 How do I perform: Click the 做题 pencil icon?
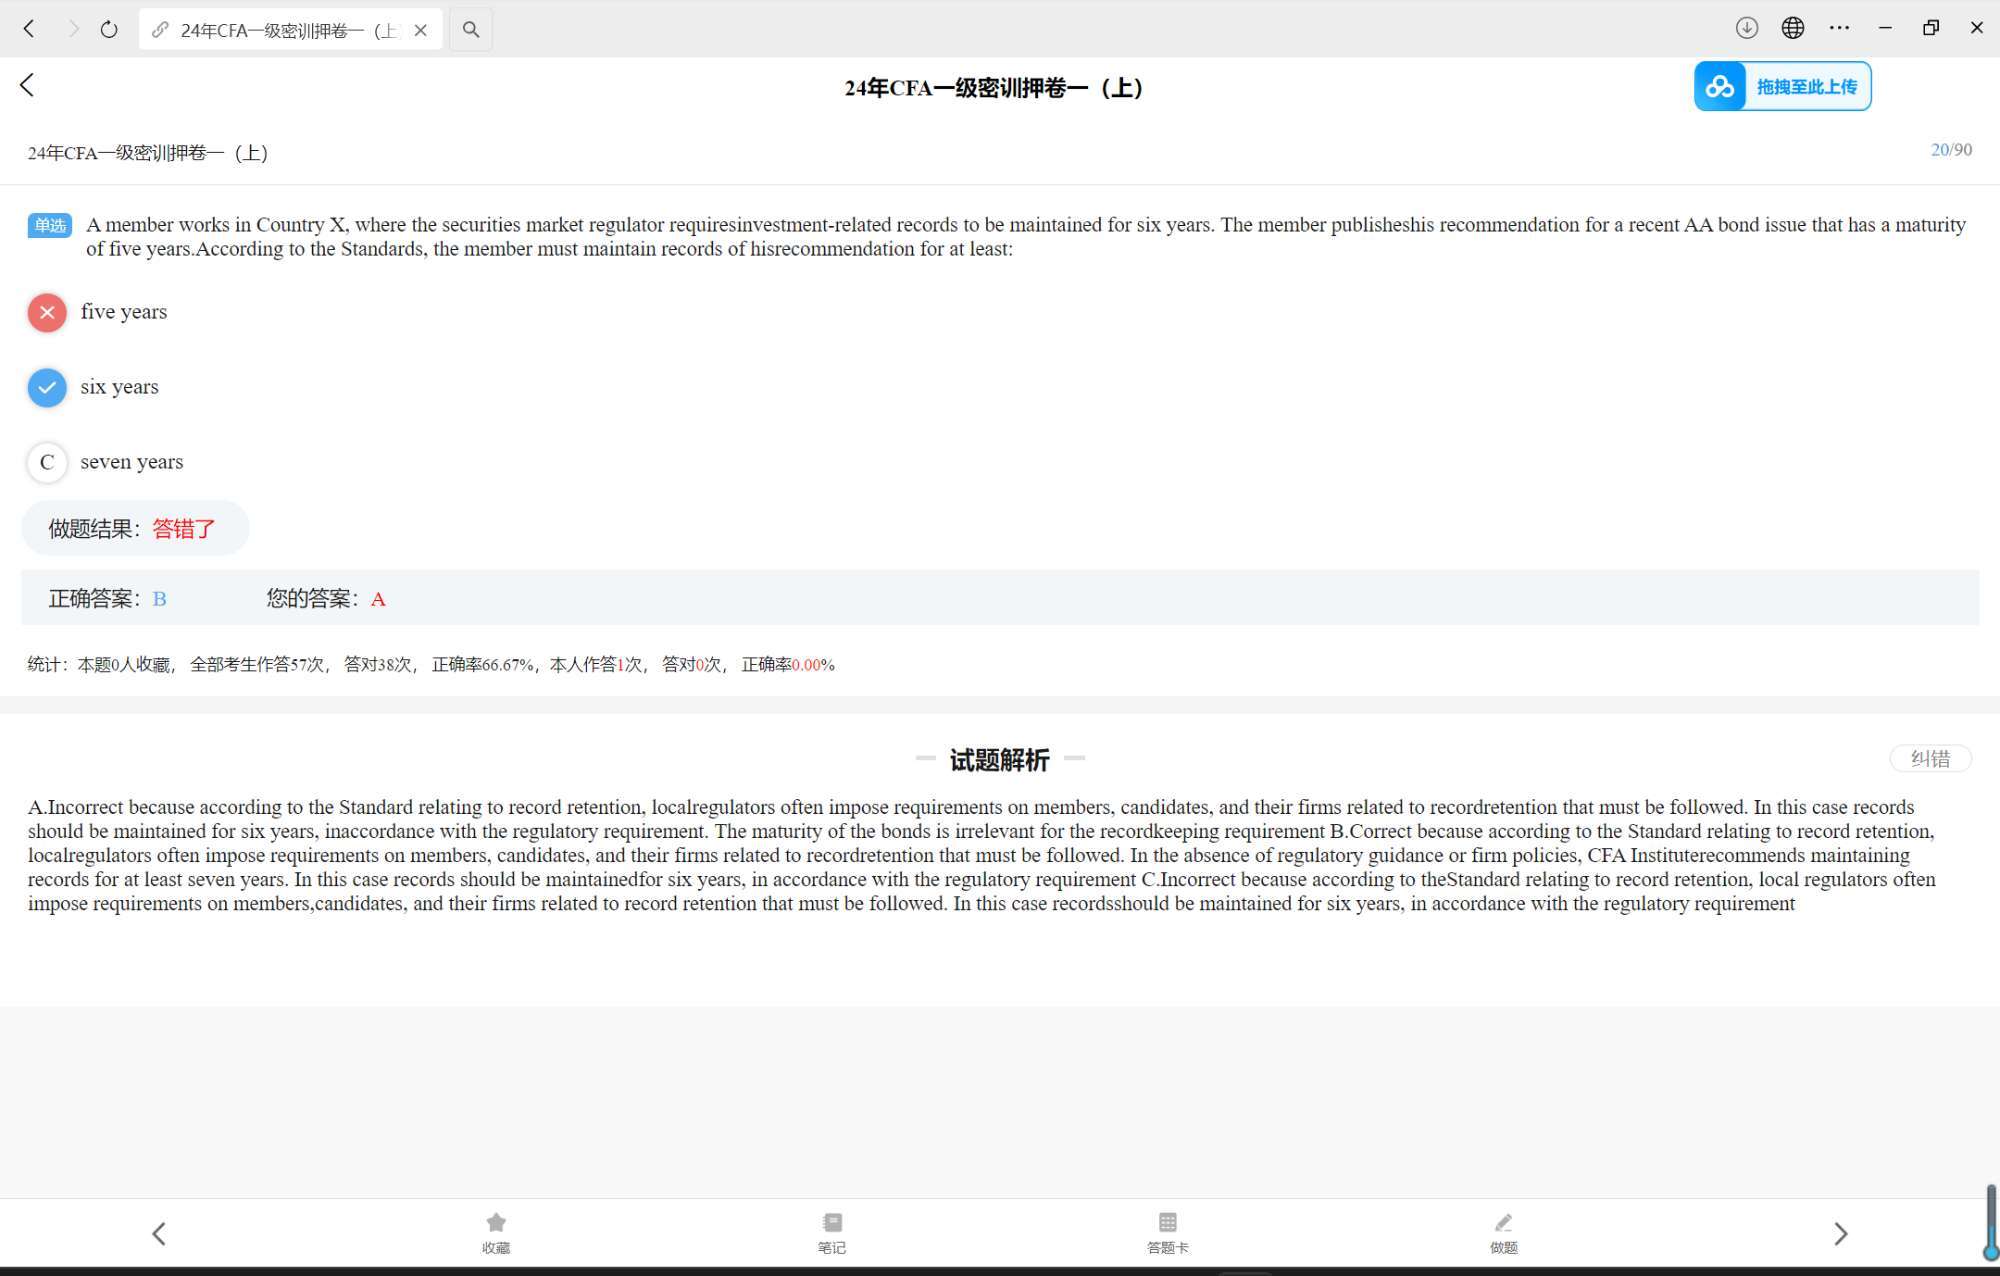click(1503, 1223)
